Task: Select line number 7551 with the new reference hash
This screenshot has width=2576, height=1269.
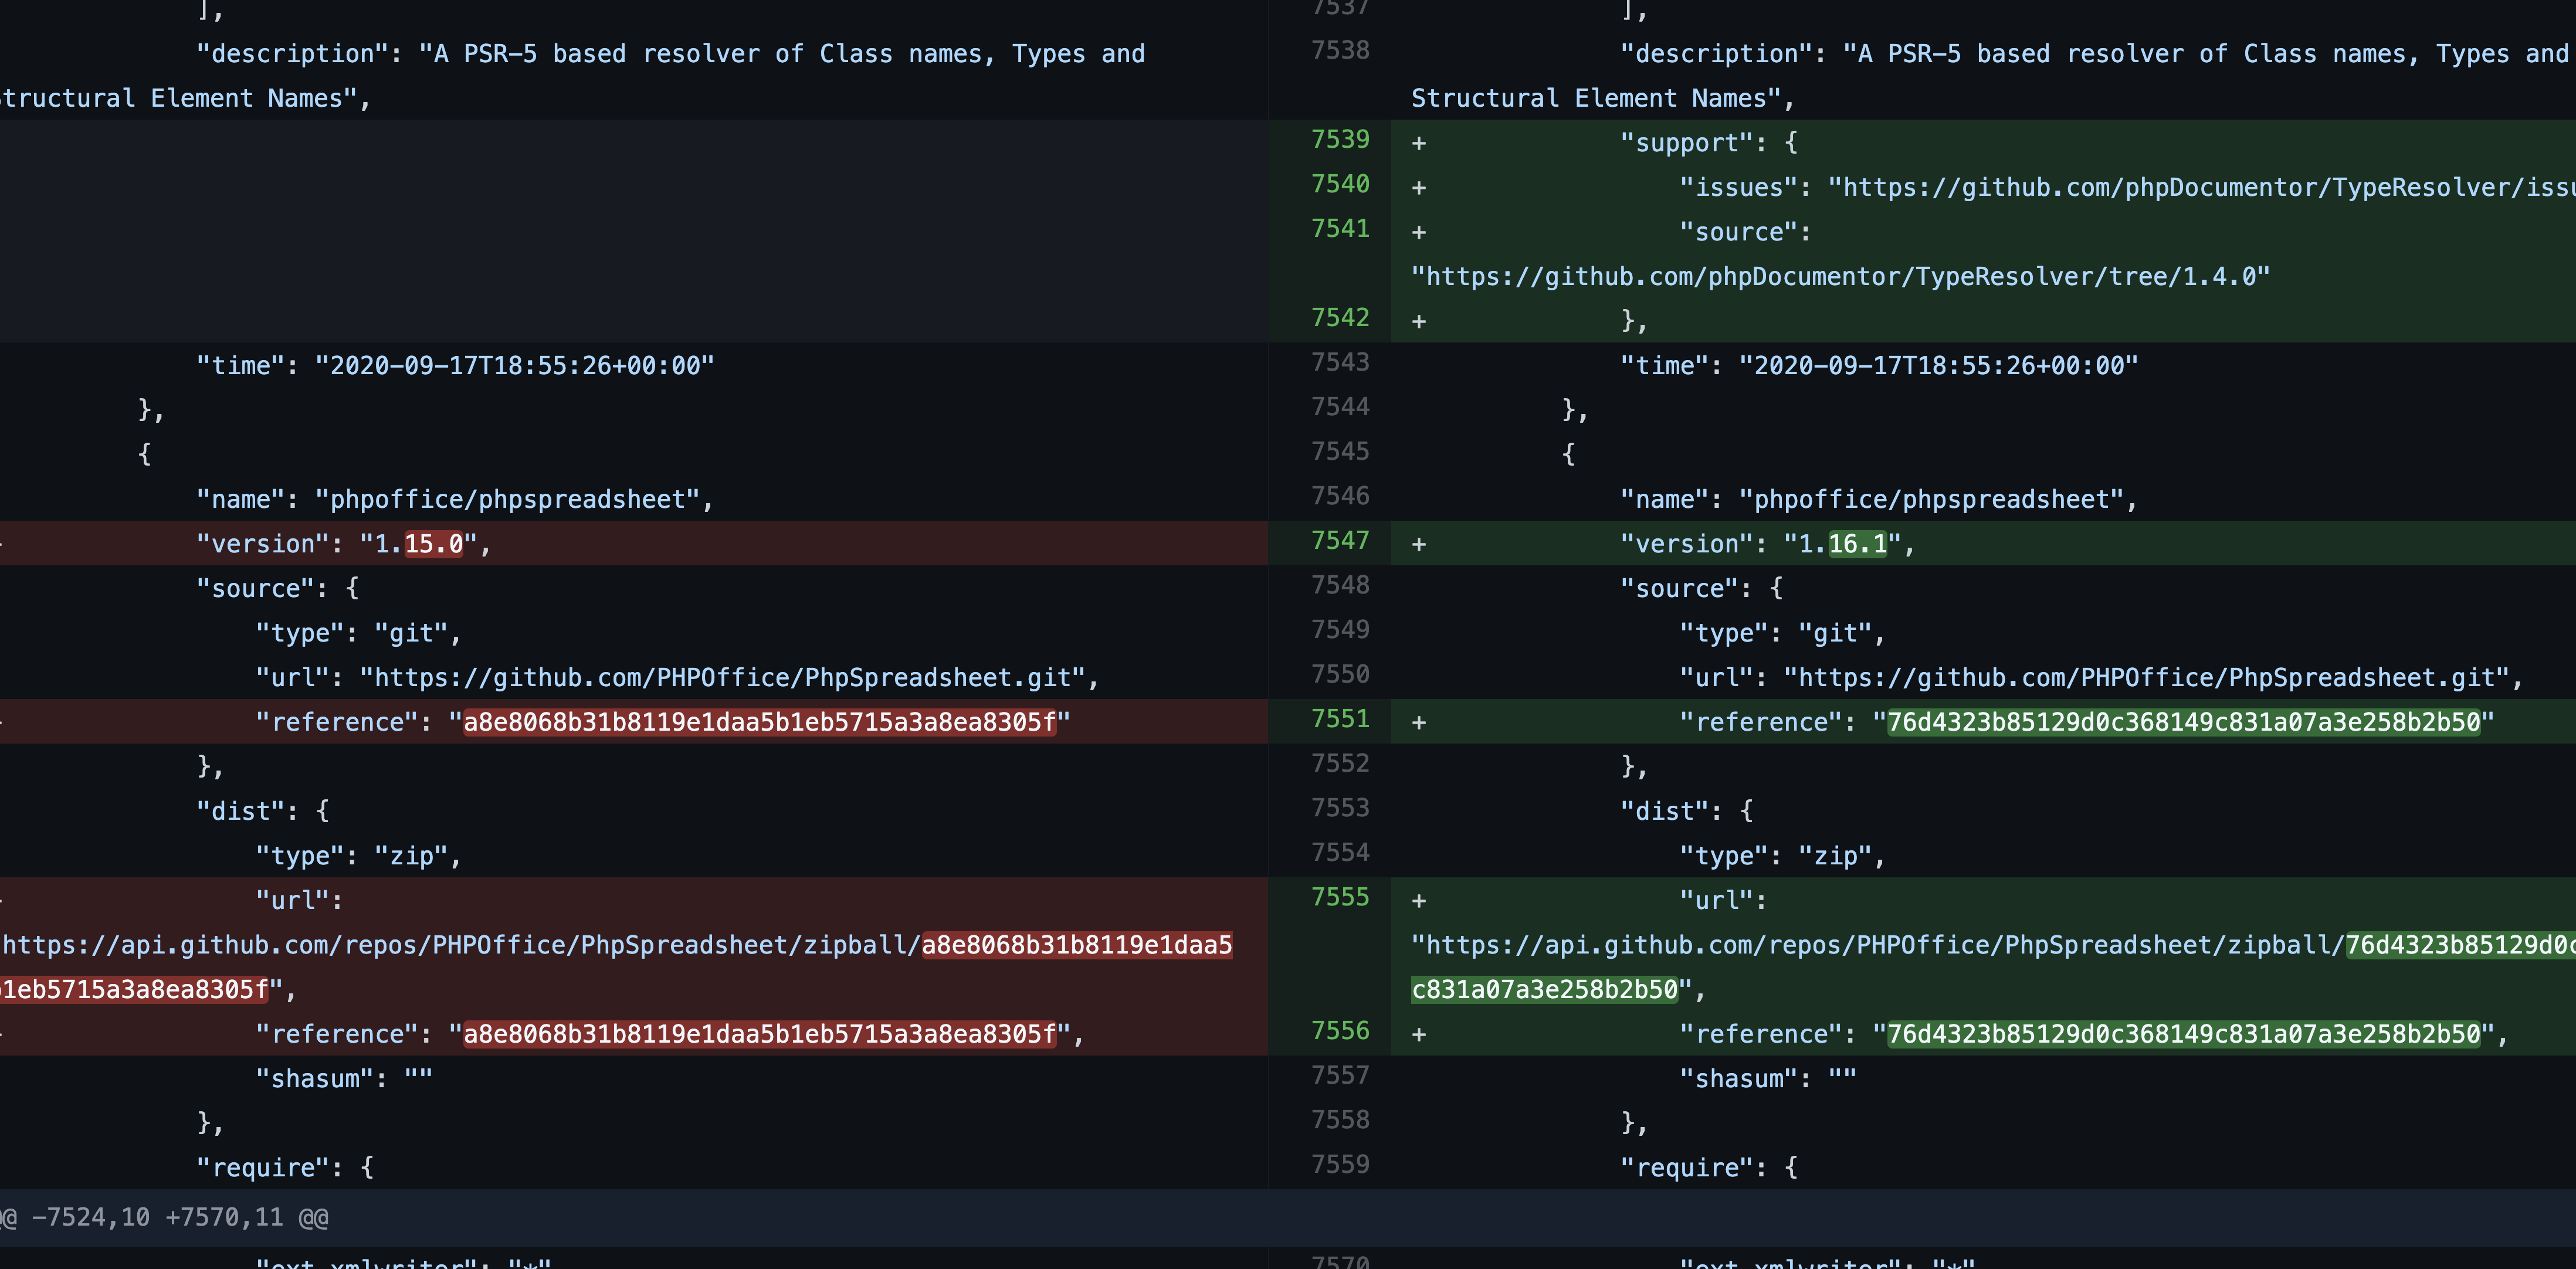Action: tap(1341, 719)
